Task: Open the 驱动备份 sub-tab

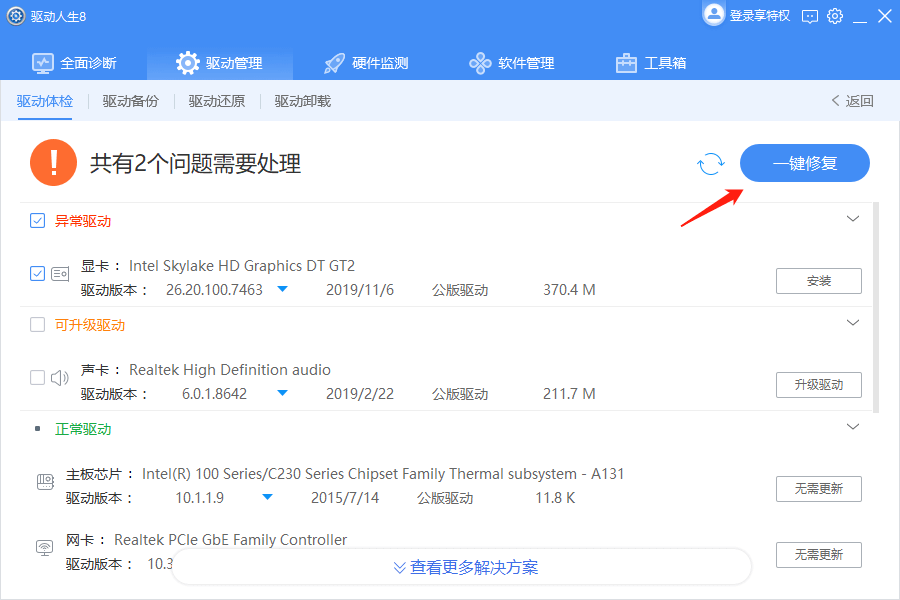Action: click(130, 101)
